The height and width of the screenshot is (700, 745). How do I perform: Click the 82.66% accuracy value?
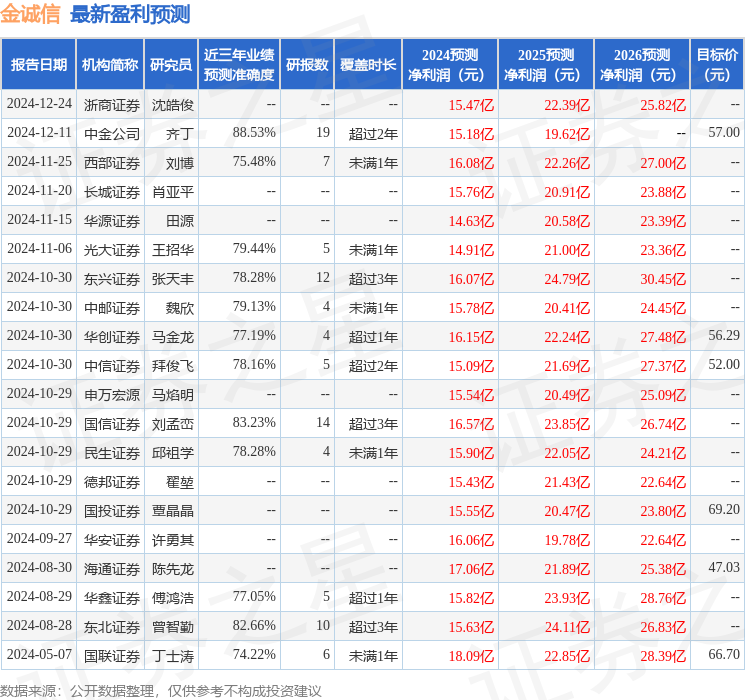click(254, 625)
